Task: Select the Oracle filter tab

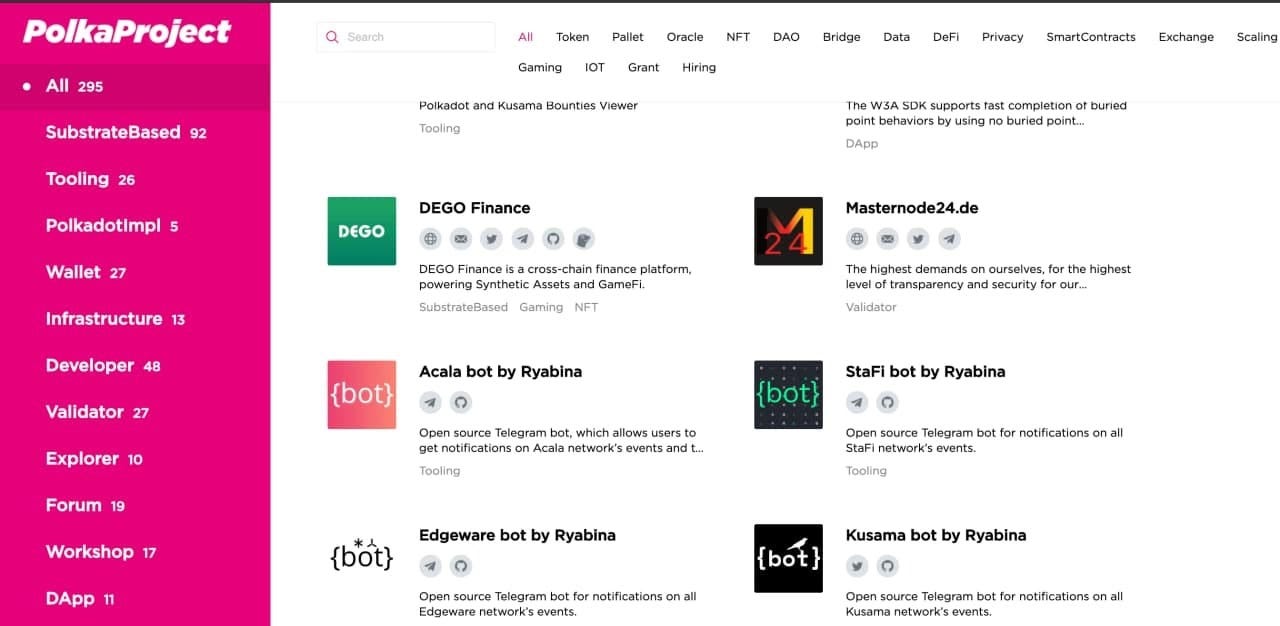Action: (685, 37)
